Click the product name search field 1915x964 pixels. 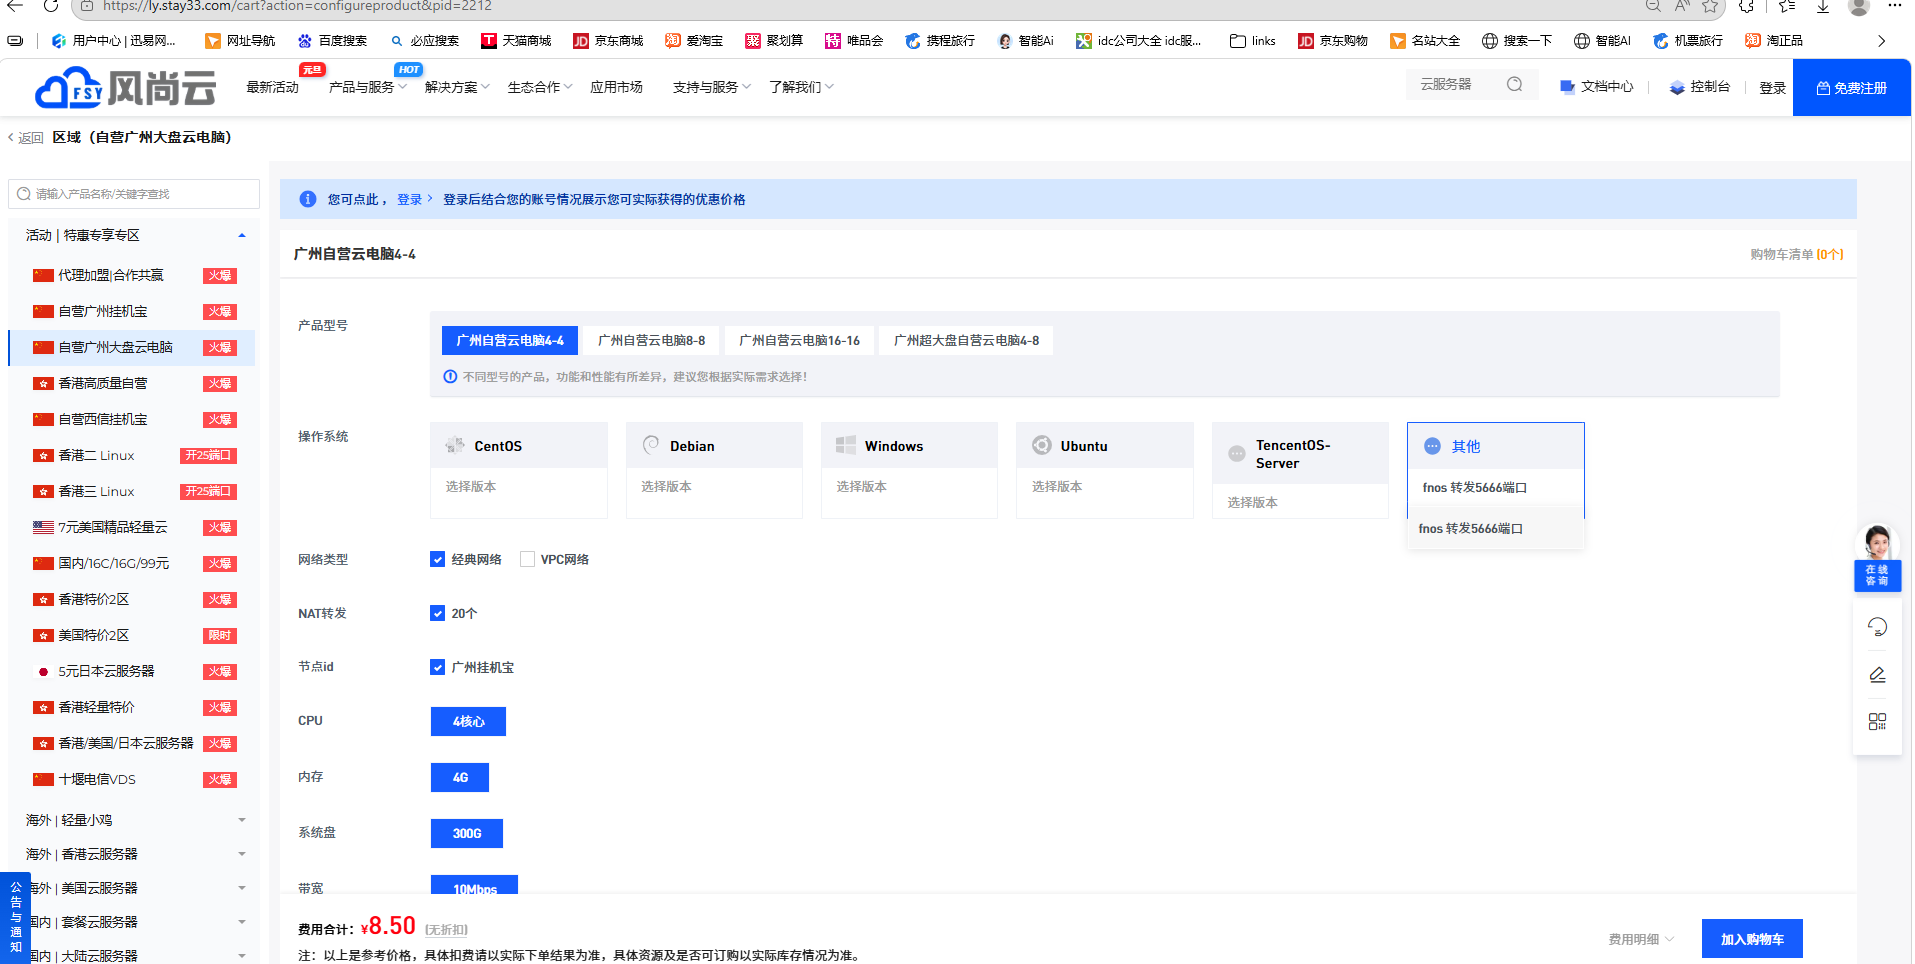point(134,194)
